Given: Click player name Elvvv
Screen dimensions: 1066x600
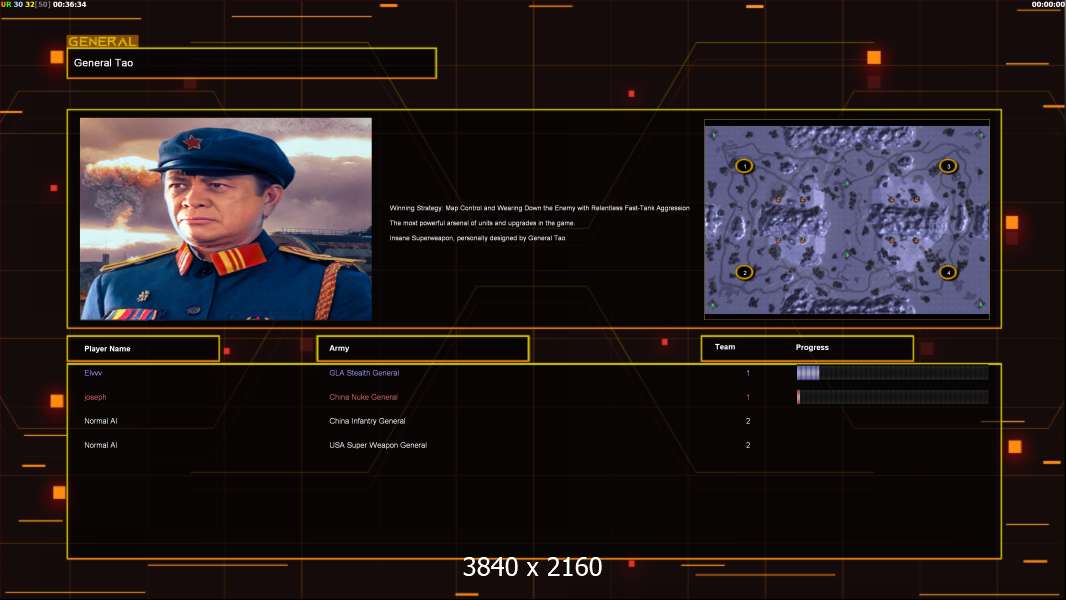Looking at the screenshot, I should [93, 373].
